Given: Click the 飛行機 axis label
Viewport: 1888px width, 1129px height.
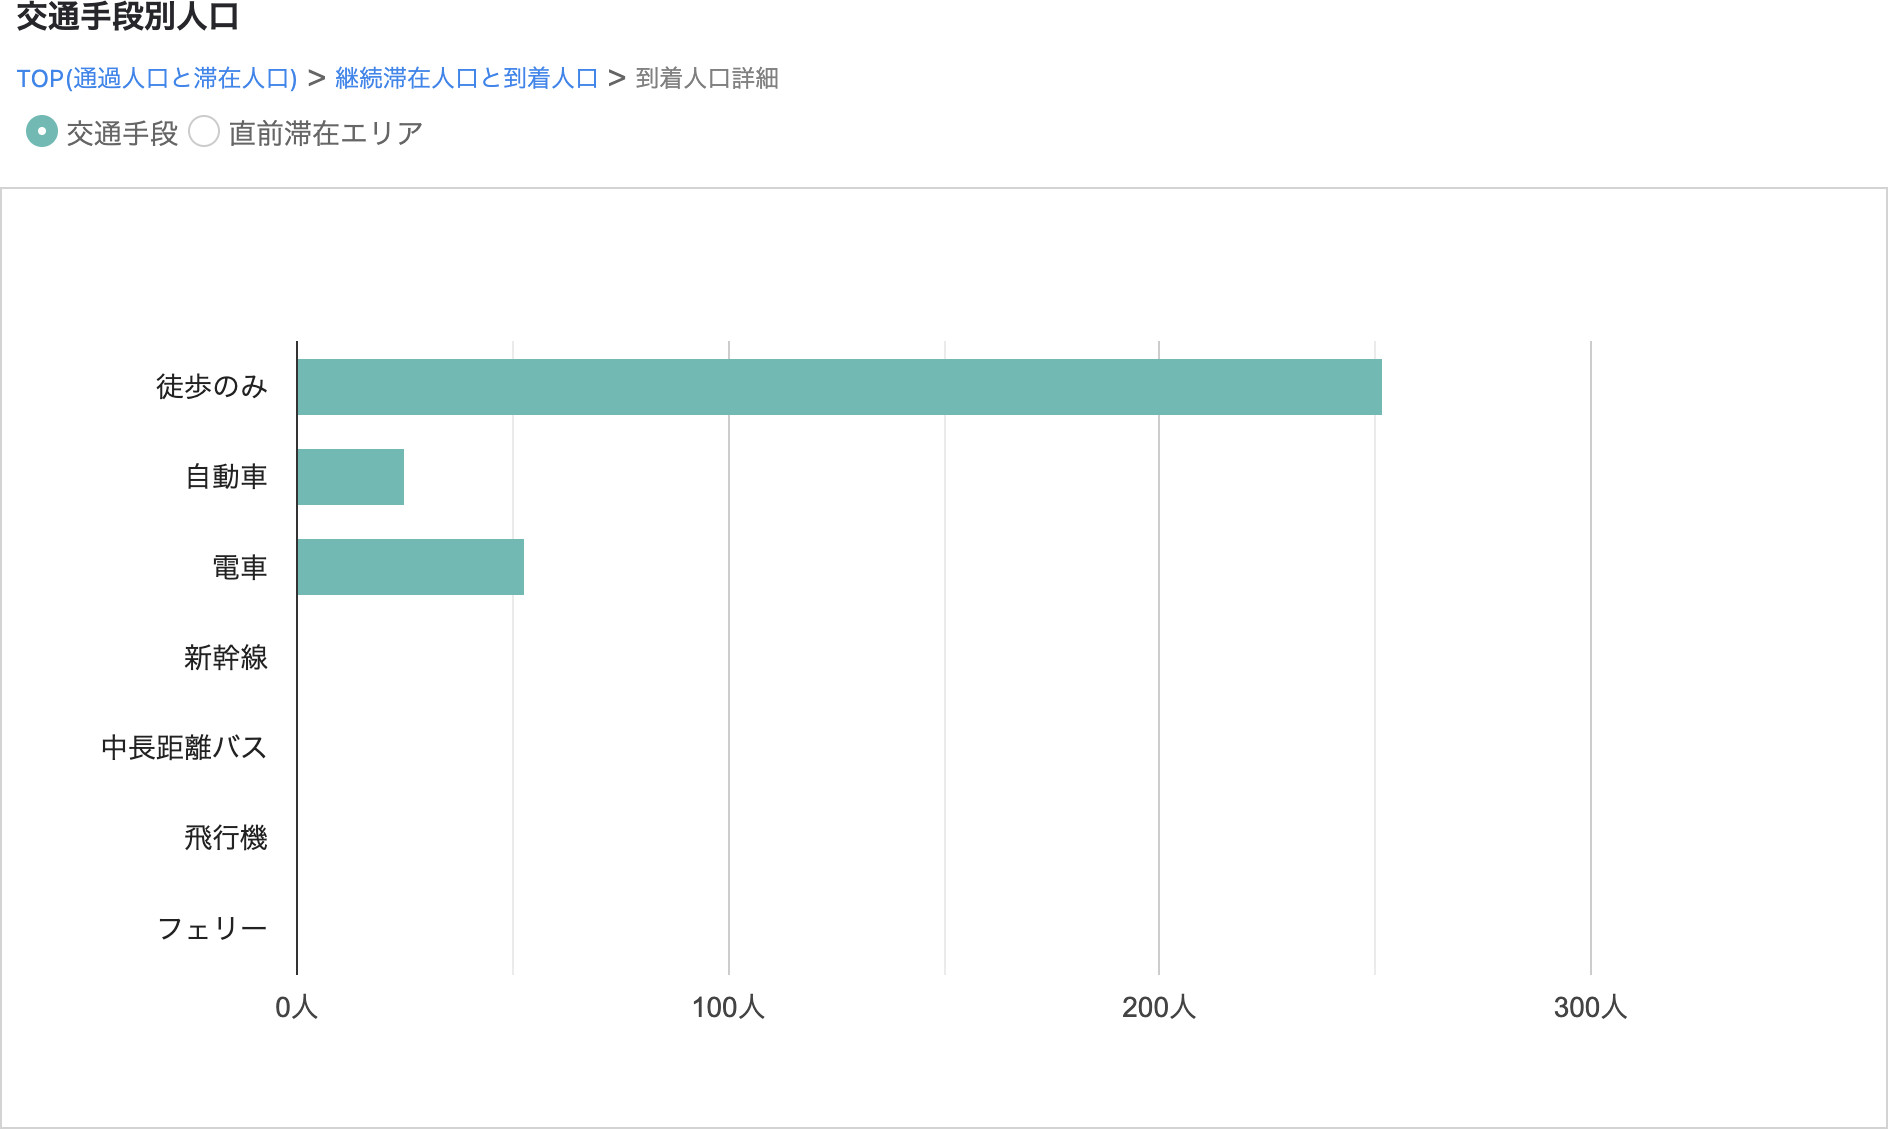Looking at the screenshot, I should [226, 838].
